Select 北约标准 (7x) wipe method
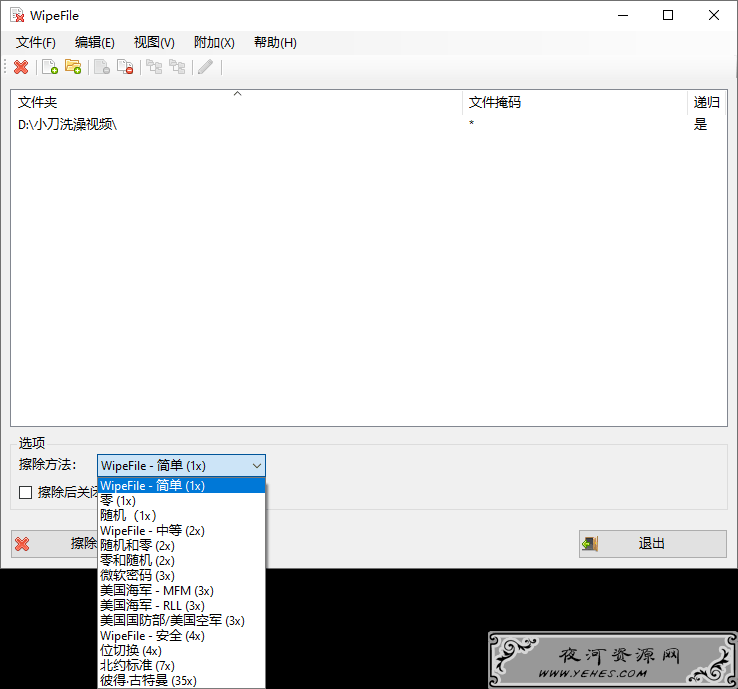Viewport: 738px width, 689px height. (182, 666)
